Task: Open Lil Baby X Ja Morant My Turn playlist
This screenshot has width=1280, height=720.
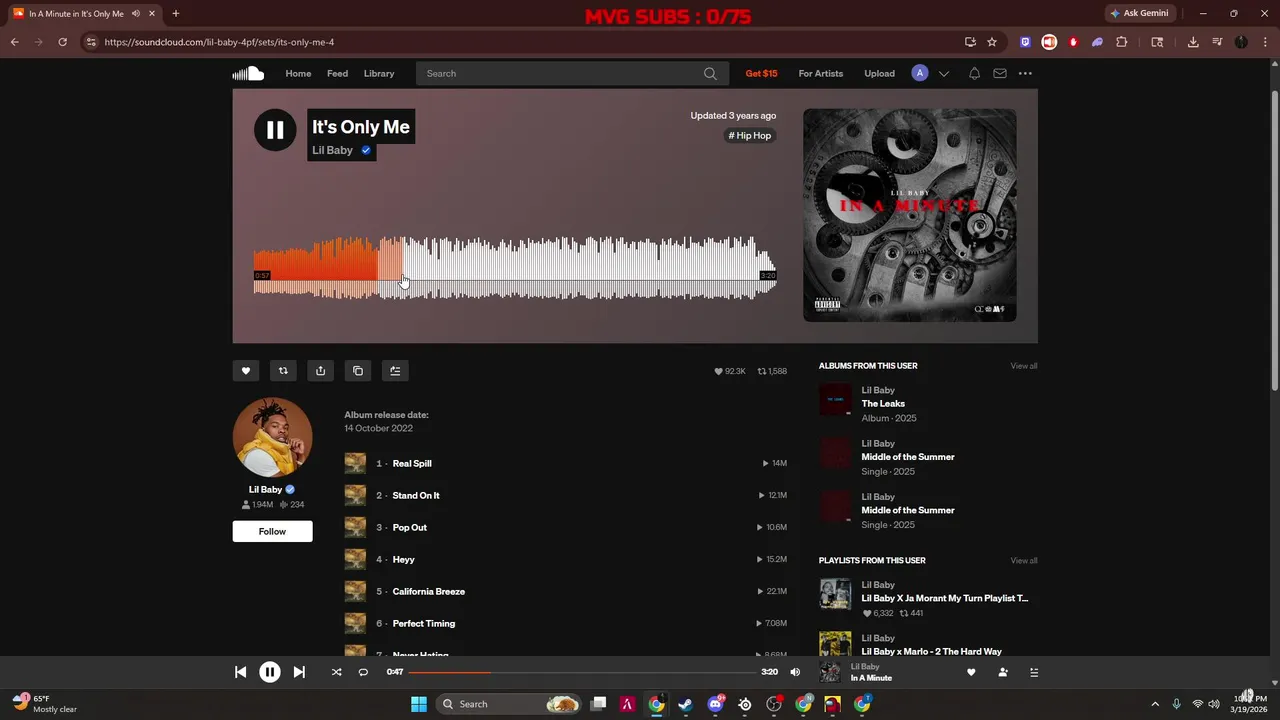Action: pos(945,598)
